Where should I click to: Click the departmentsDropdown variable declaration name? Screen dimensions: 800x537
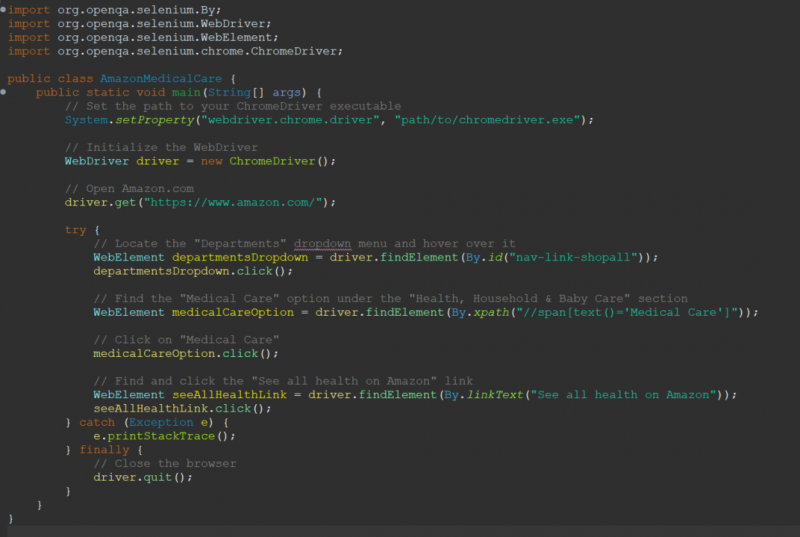tap(240, 258)
